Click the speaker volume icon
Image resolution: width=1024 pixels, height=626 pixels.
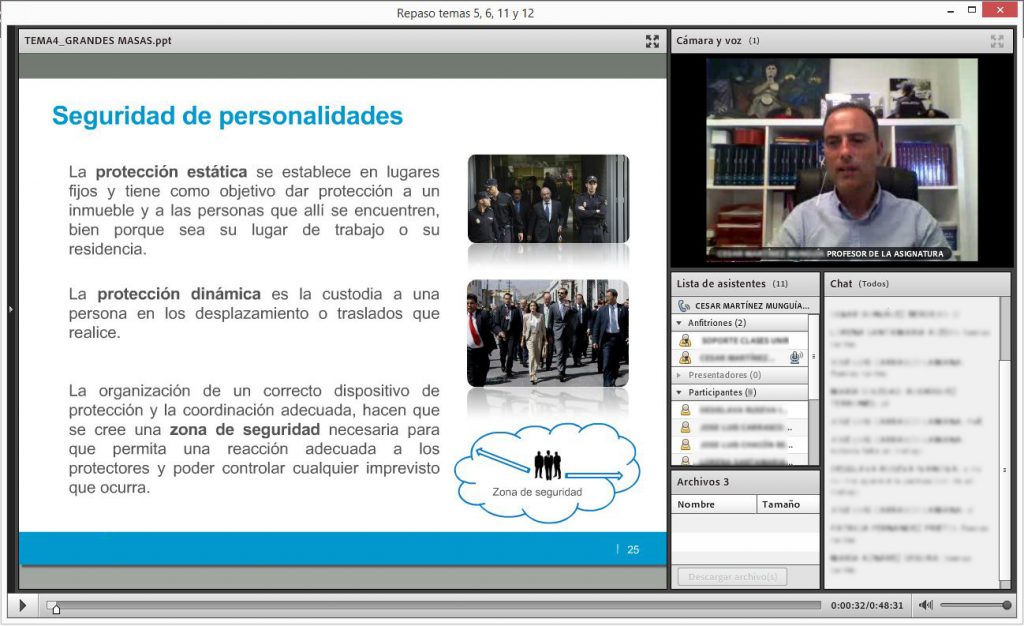pyautogui.click(x=925, y=605)
